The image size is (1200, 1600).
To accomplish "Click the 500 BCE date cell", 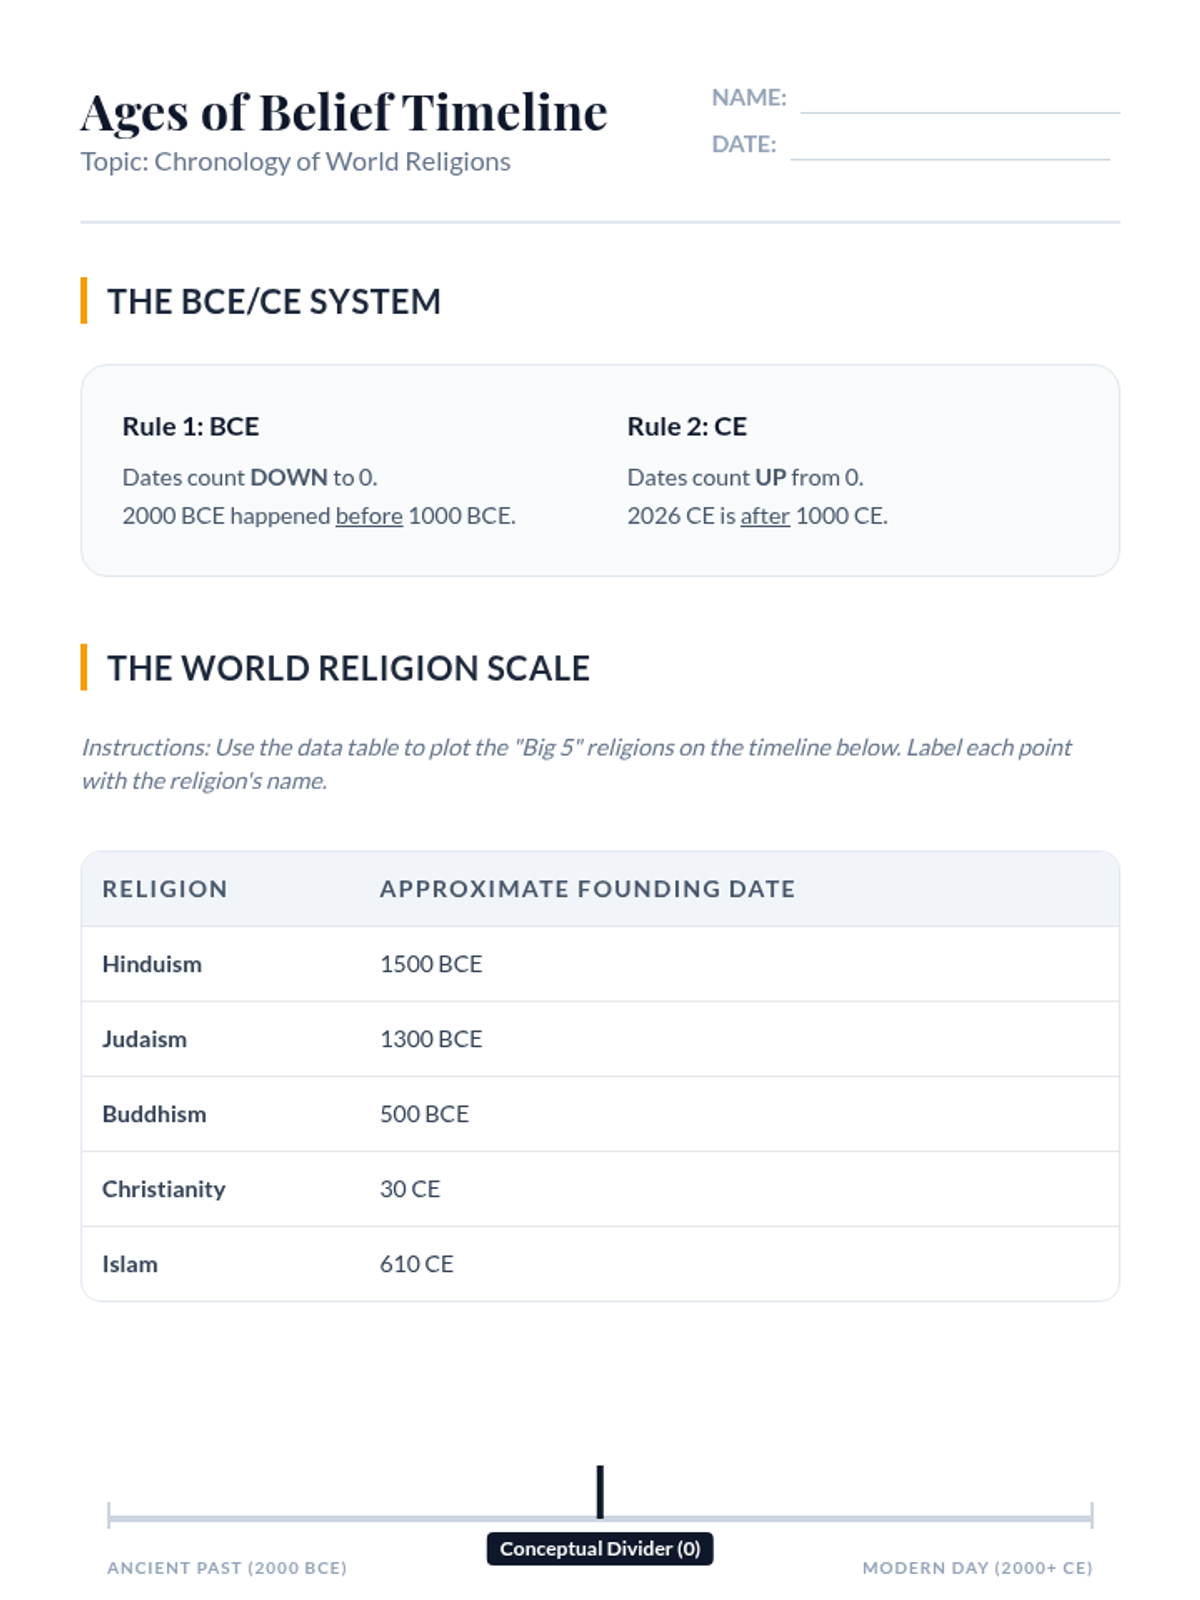I will pos(424,1114).
